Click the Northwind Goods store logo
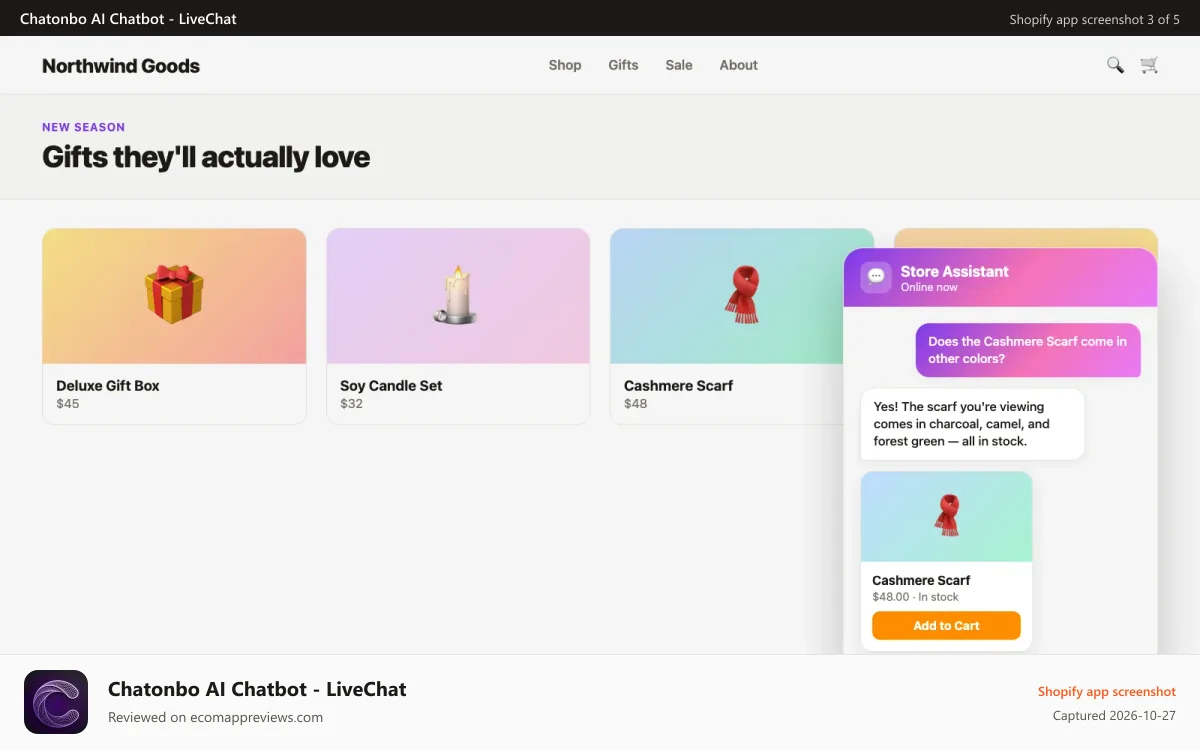Image resolution: width=1200 pixels, height=750 pixels. pyautogui.click(x=121, y=66)
